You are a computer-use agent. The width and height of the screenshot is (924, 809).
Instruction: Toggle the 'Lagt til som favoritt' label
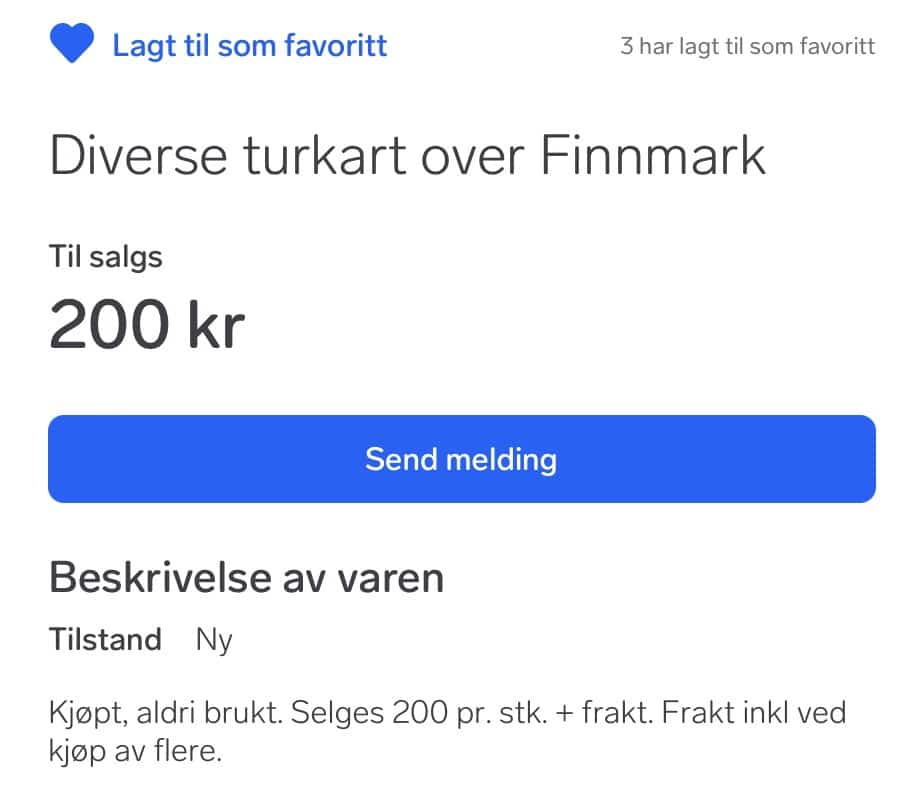click(x=249, y=45)
